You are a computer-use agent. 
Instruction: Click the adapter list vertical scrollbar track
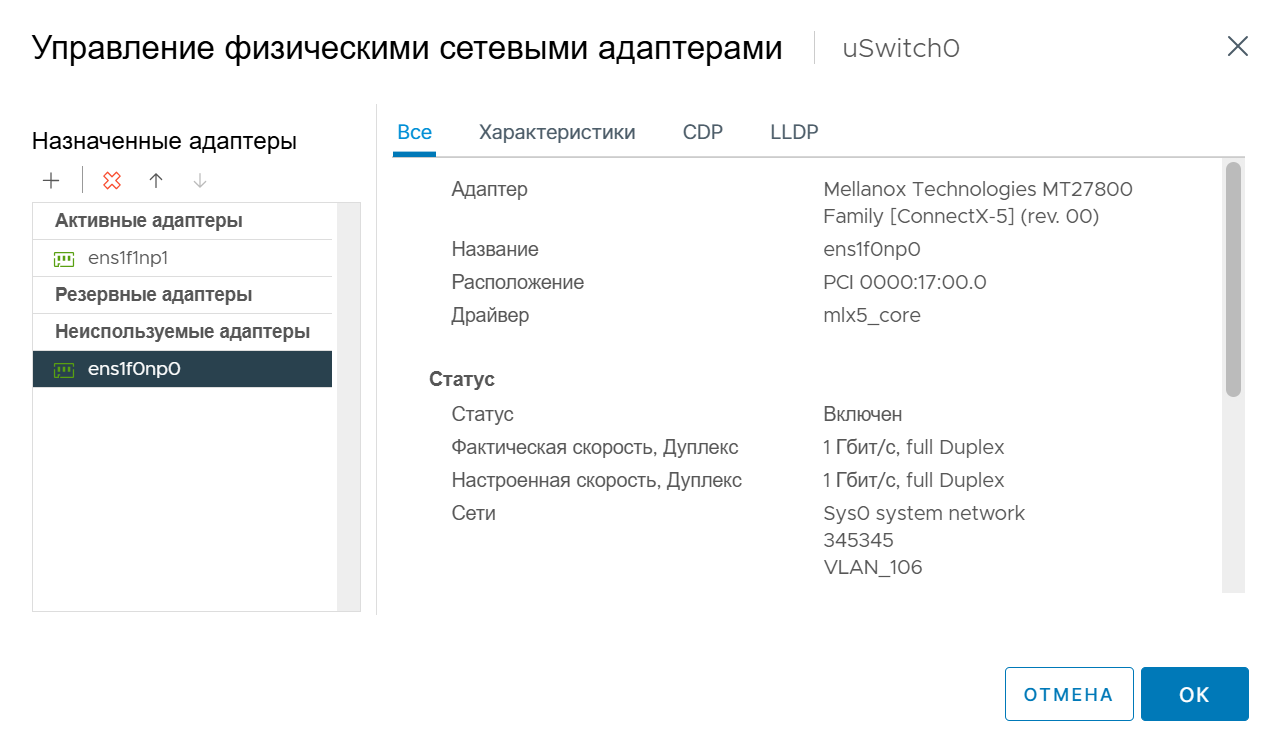(x=348, y=406)
